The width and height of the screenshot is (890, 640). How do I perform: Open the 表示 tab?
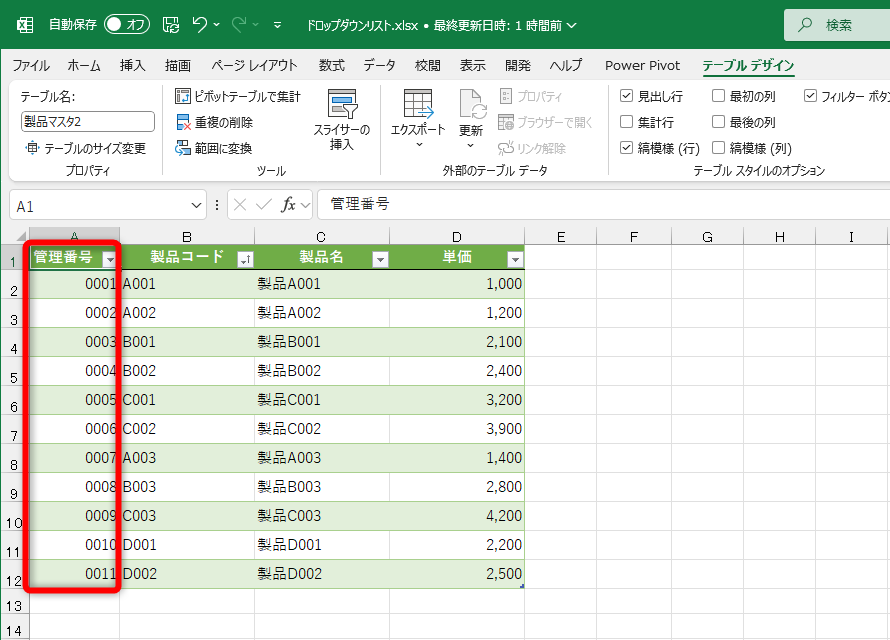[x=472, y=65]
